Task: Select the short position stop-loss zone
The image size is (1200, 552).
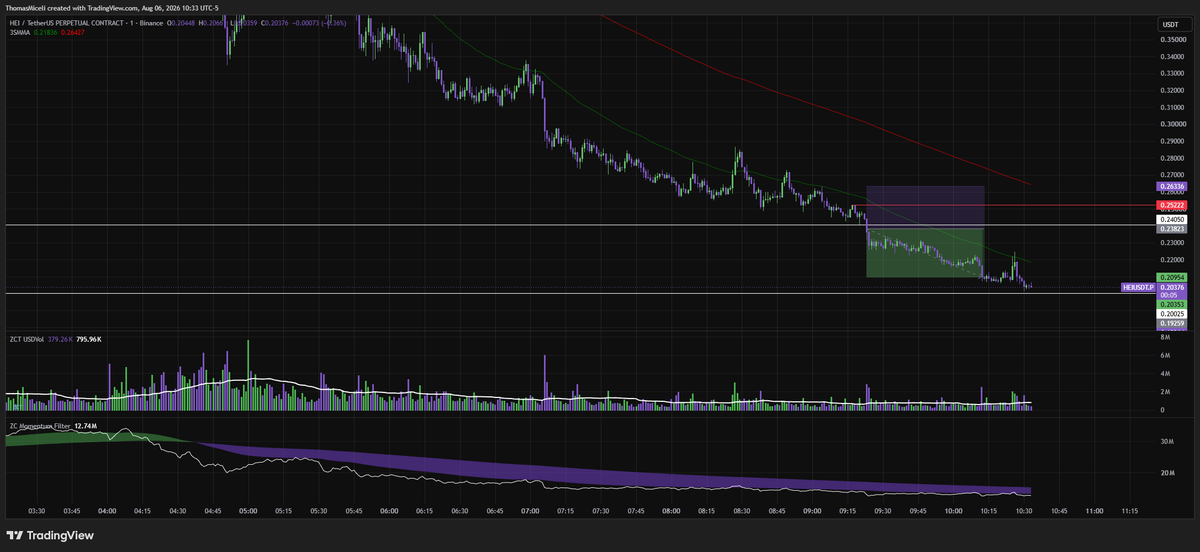Action: (925, 207)
